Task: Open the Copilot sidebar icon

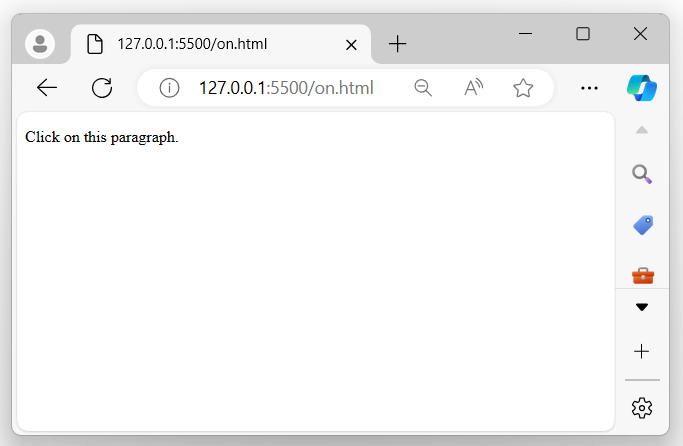Action: pyautogui.click(x=642, y=88)
